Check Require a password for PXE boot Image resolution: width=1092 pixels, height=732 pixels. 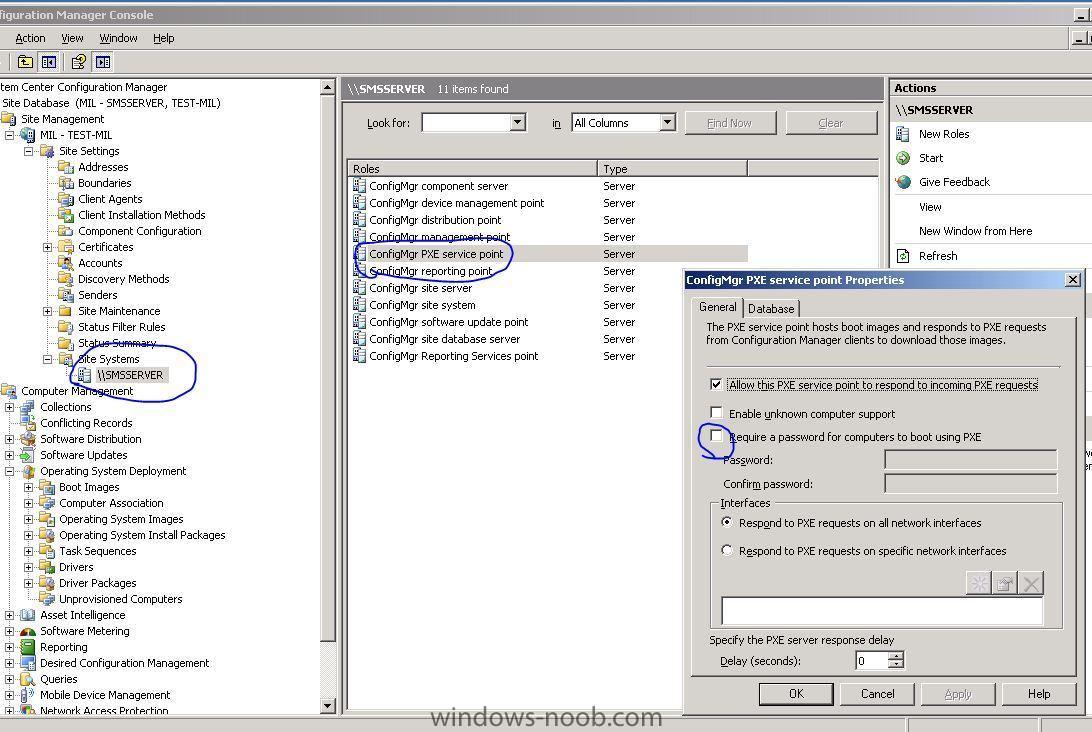coord(716,435)
